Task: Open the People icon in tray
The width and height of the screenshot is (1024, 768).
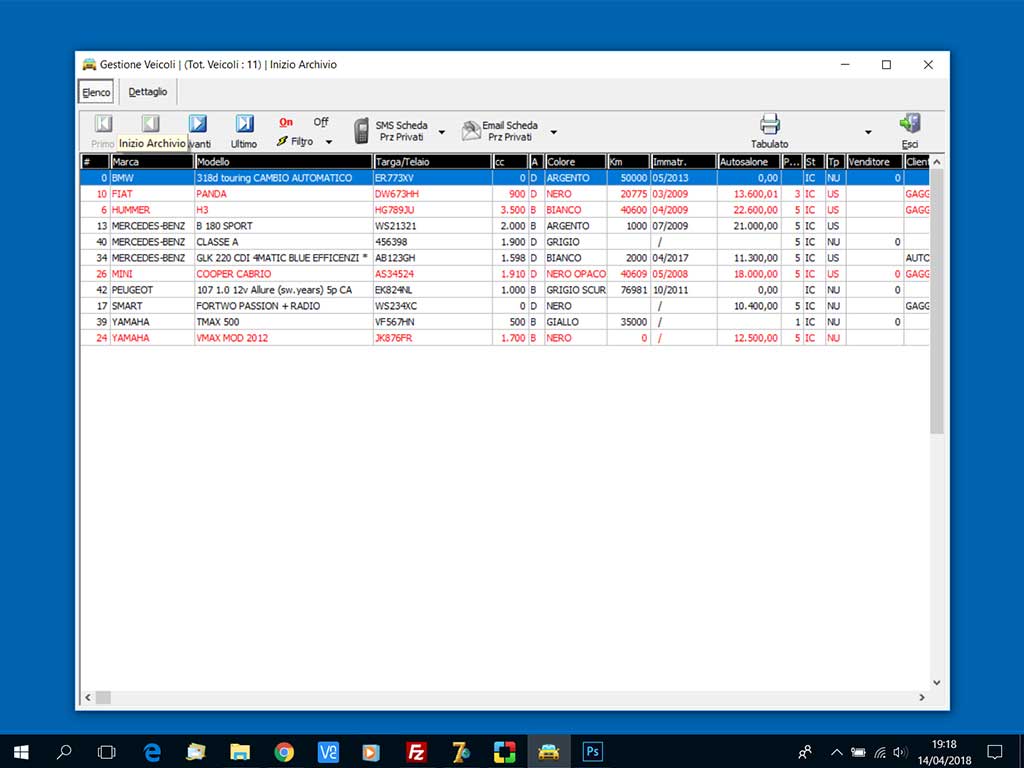Action: tap(805, 752)
